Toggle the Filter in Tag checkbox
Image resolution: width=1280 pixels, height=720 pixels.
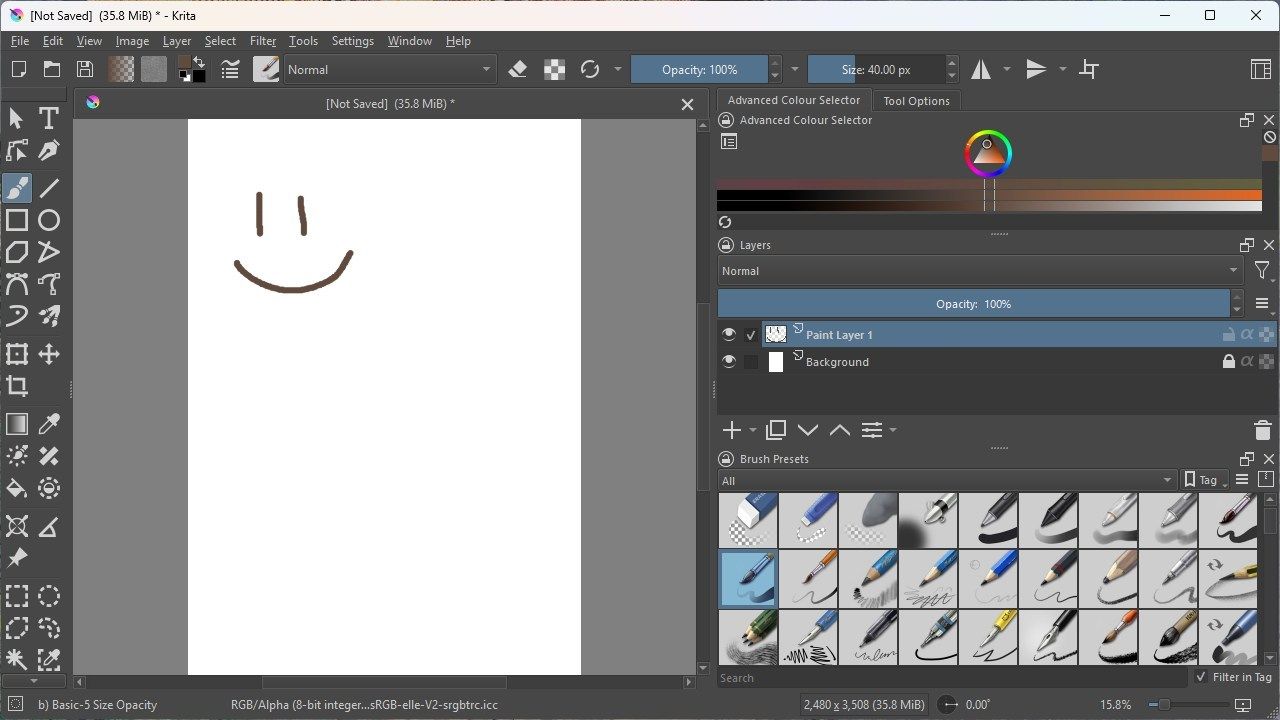point(1201,677)
